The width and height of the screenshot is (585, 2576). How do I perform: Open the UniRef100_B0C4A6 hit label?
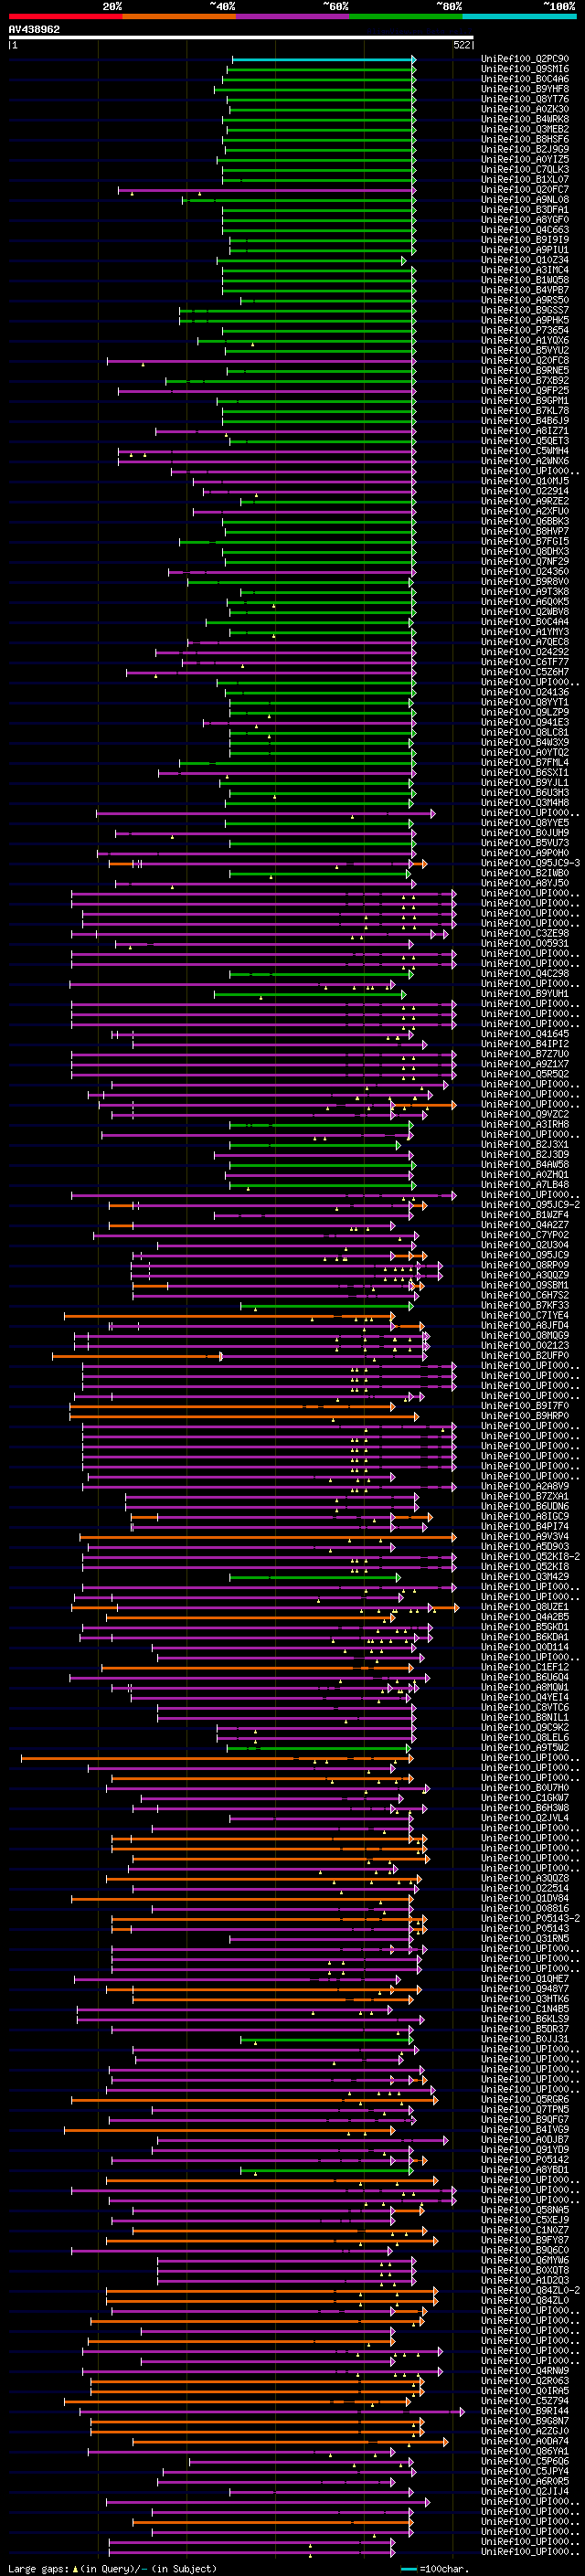coord(525,79)
